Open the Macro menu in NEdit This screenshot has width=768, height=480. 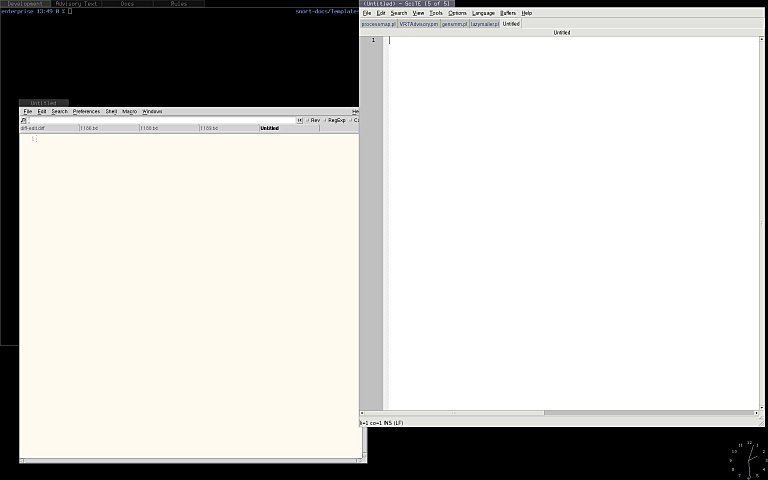coord(129,112)
